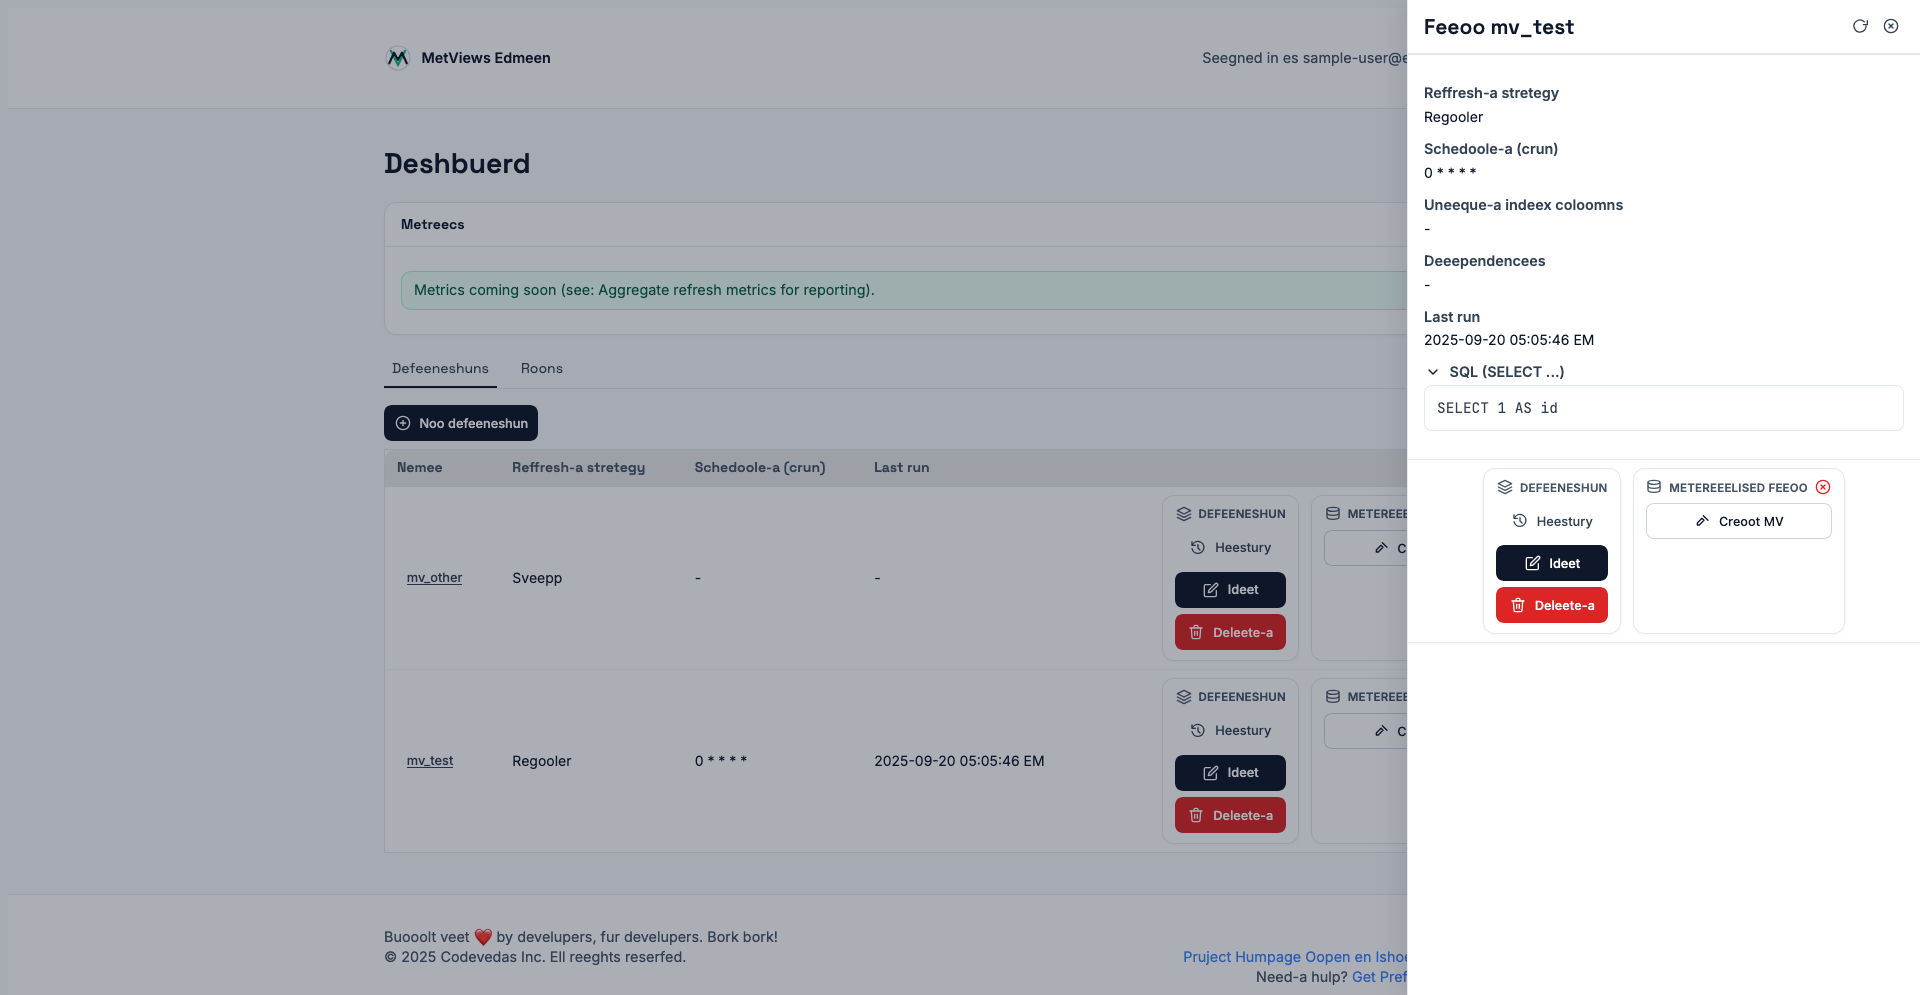
Task: Click Heestury in the mv_test table row
Action: pos(1230,730)
